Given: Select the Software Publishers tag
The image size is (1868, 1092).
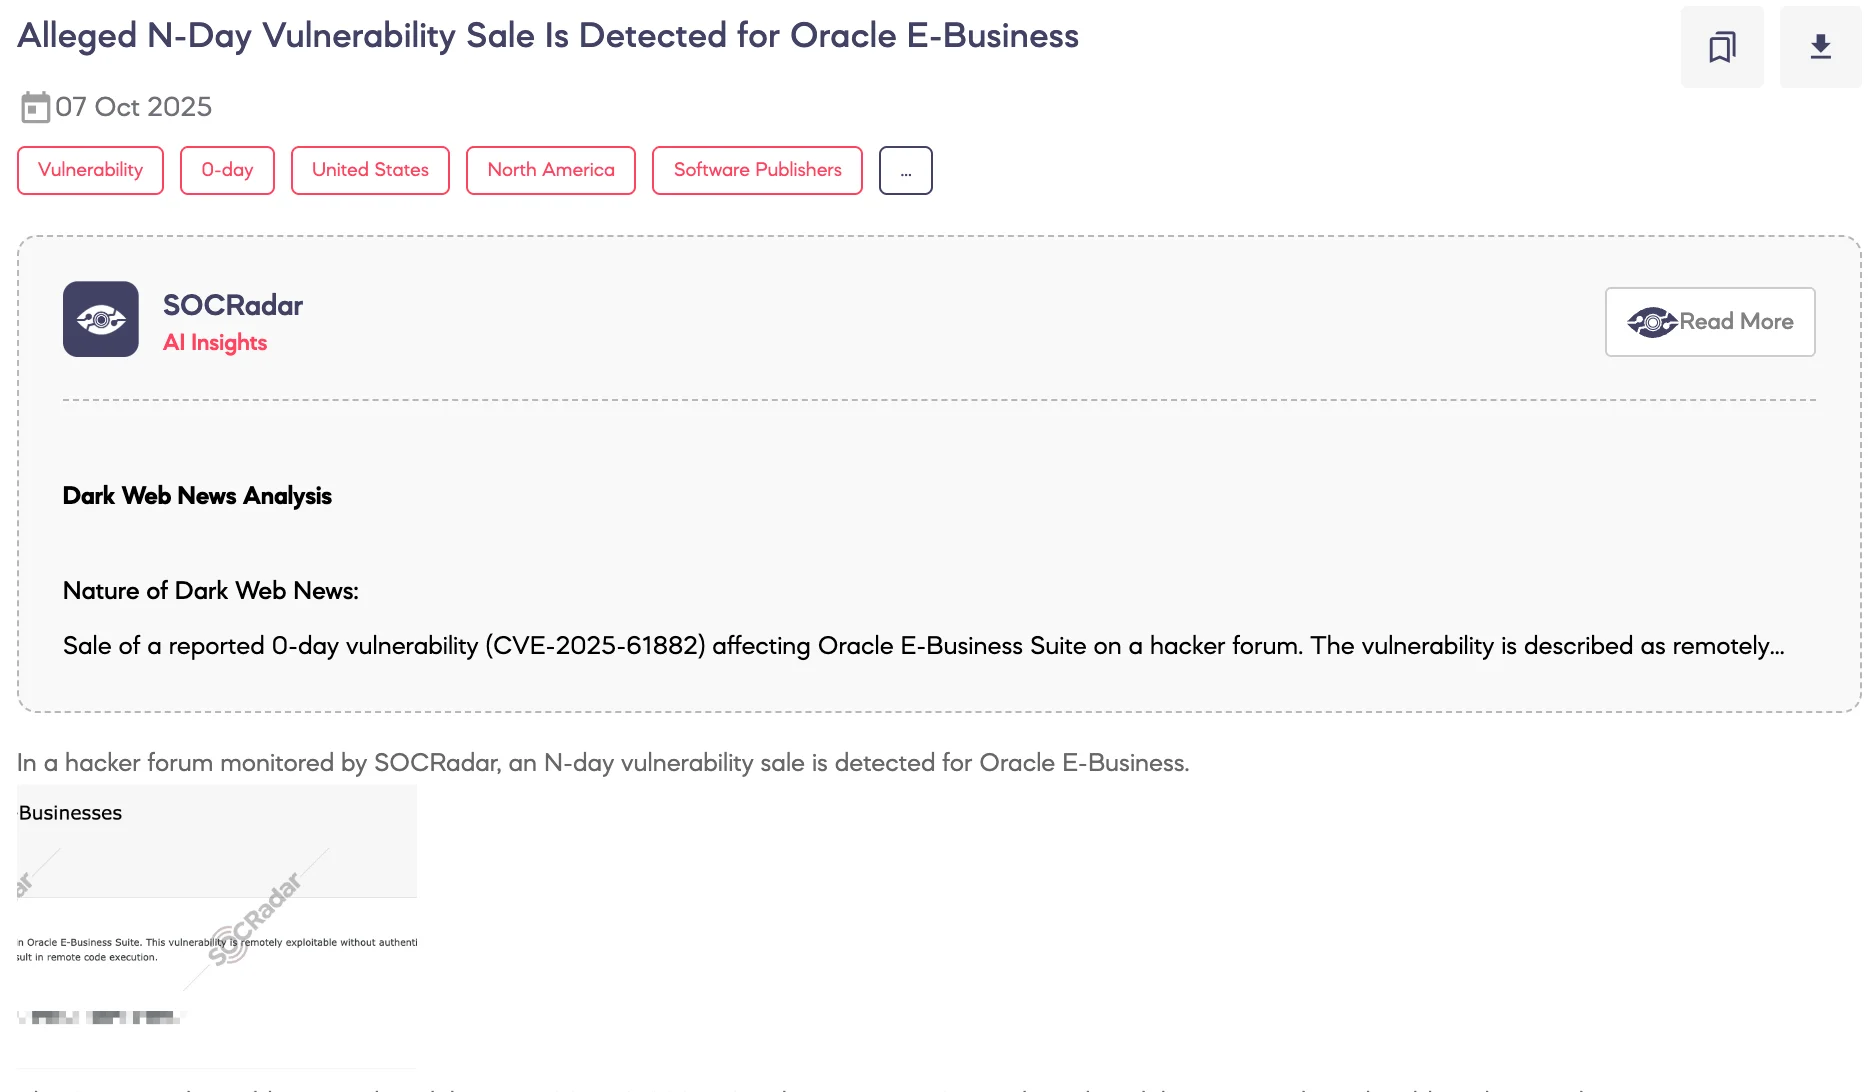Looking at the screenshot, I should (x=757, y=170).
